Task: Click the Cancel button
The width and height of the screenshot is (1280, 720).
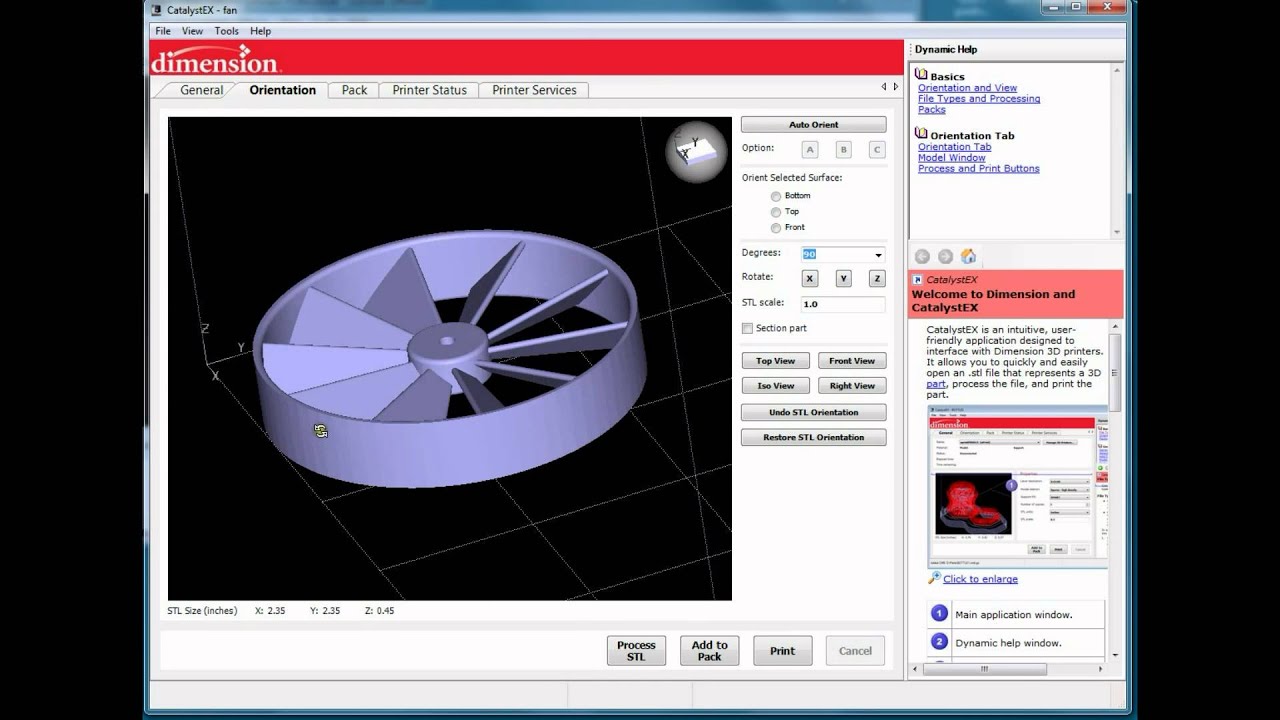Action: tap(855, 651)
